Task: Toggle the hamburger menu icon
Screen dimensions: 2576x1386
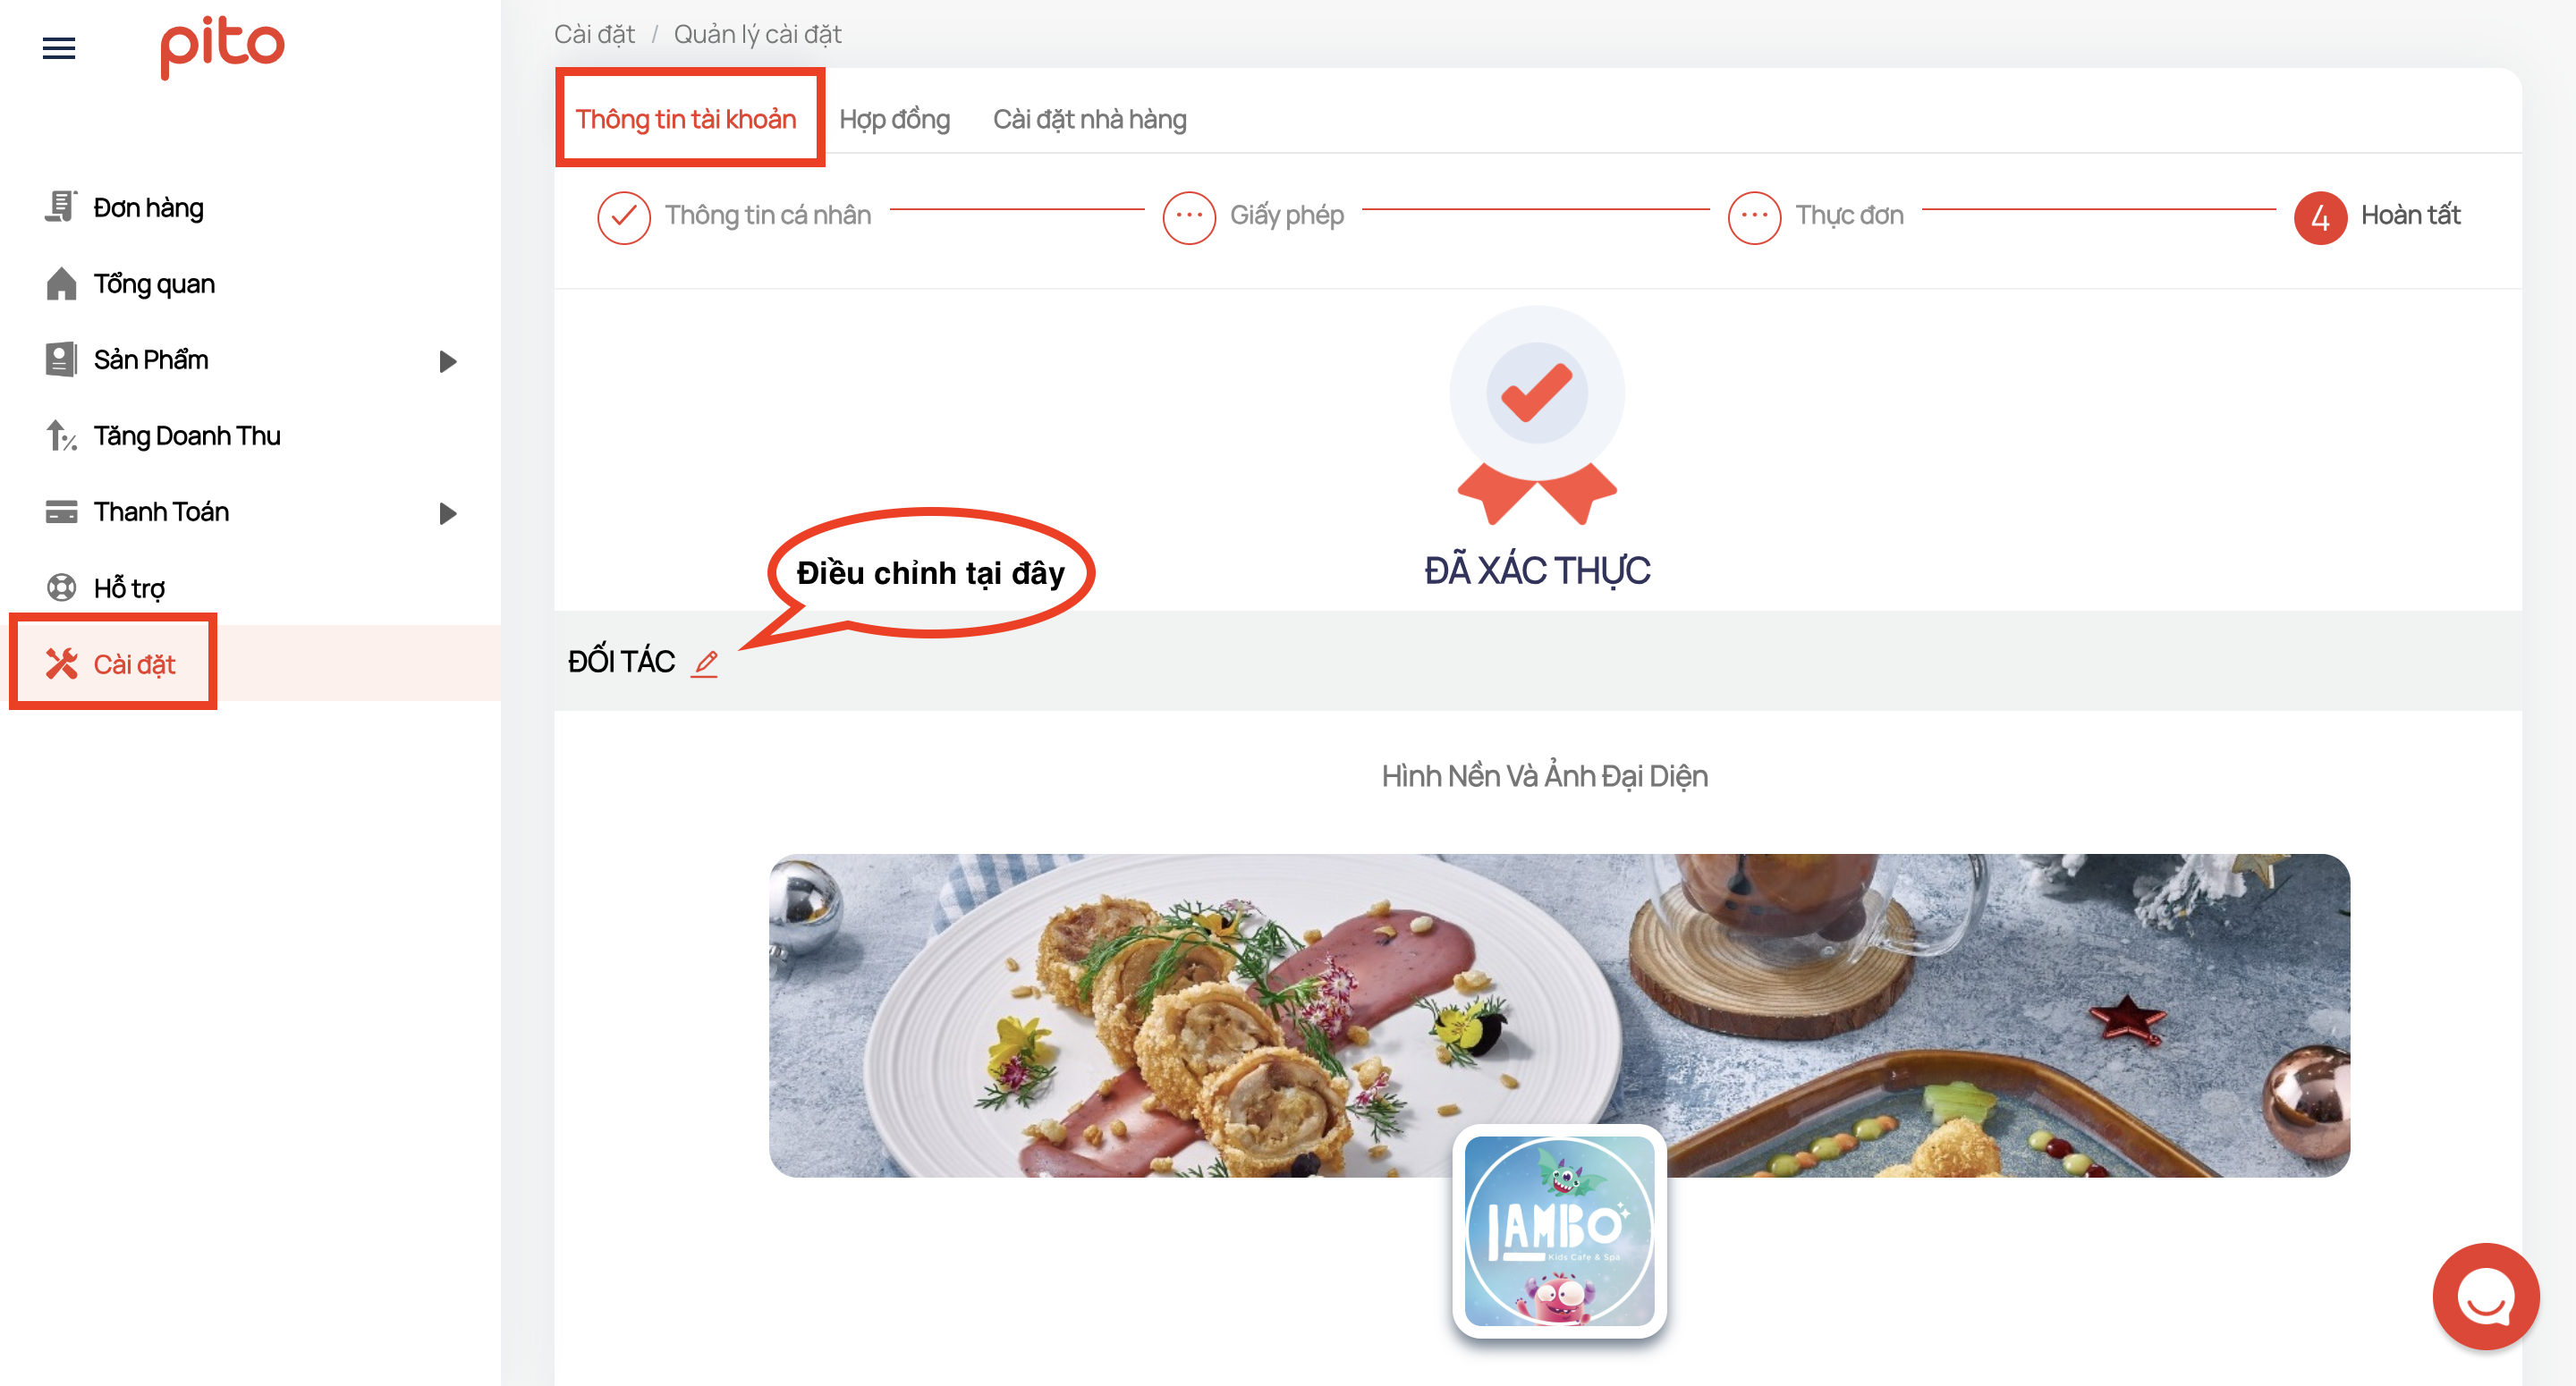Action: click(59, 47)
